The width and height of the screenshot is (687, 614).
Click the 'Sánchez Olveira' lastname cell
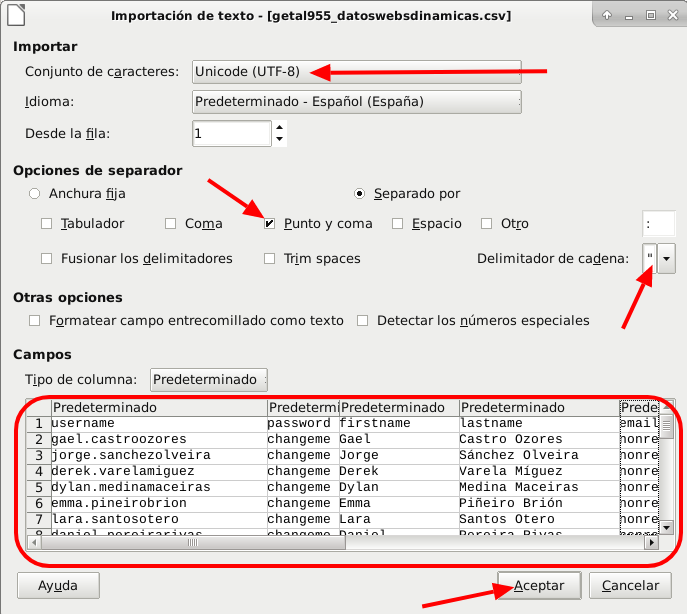[539, 455]
